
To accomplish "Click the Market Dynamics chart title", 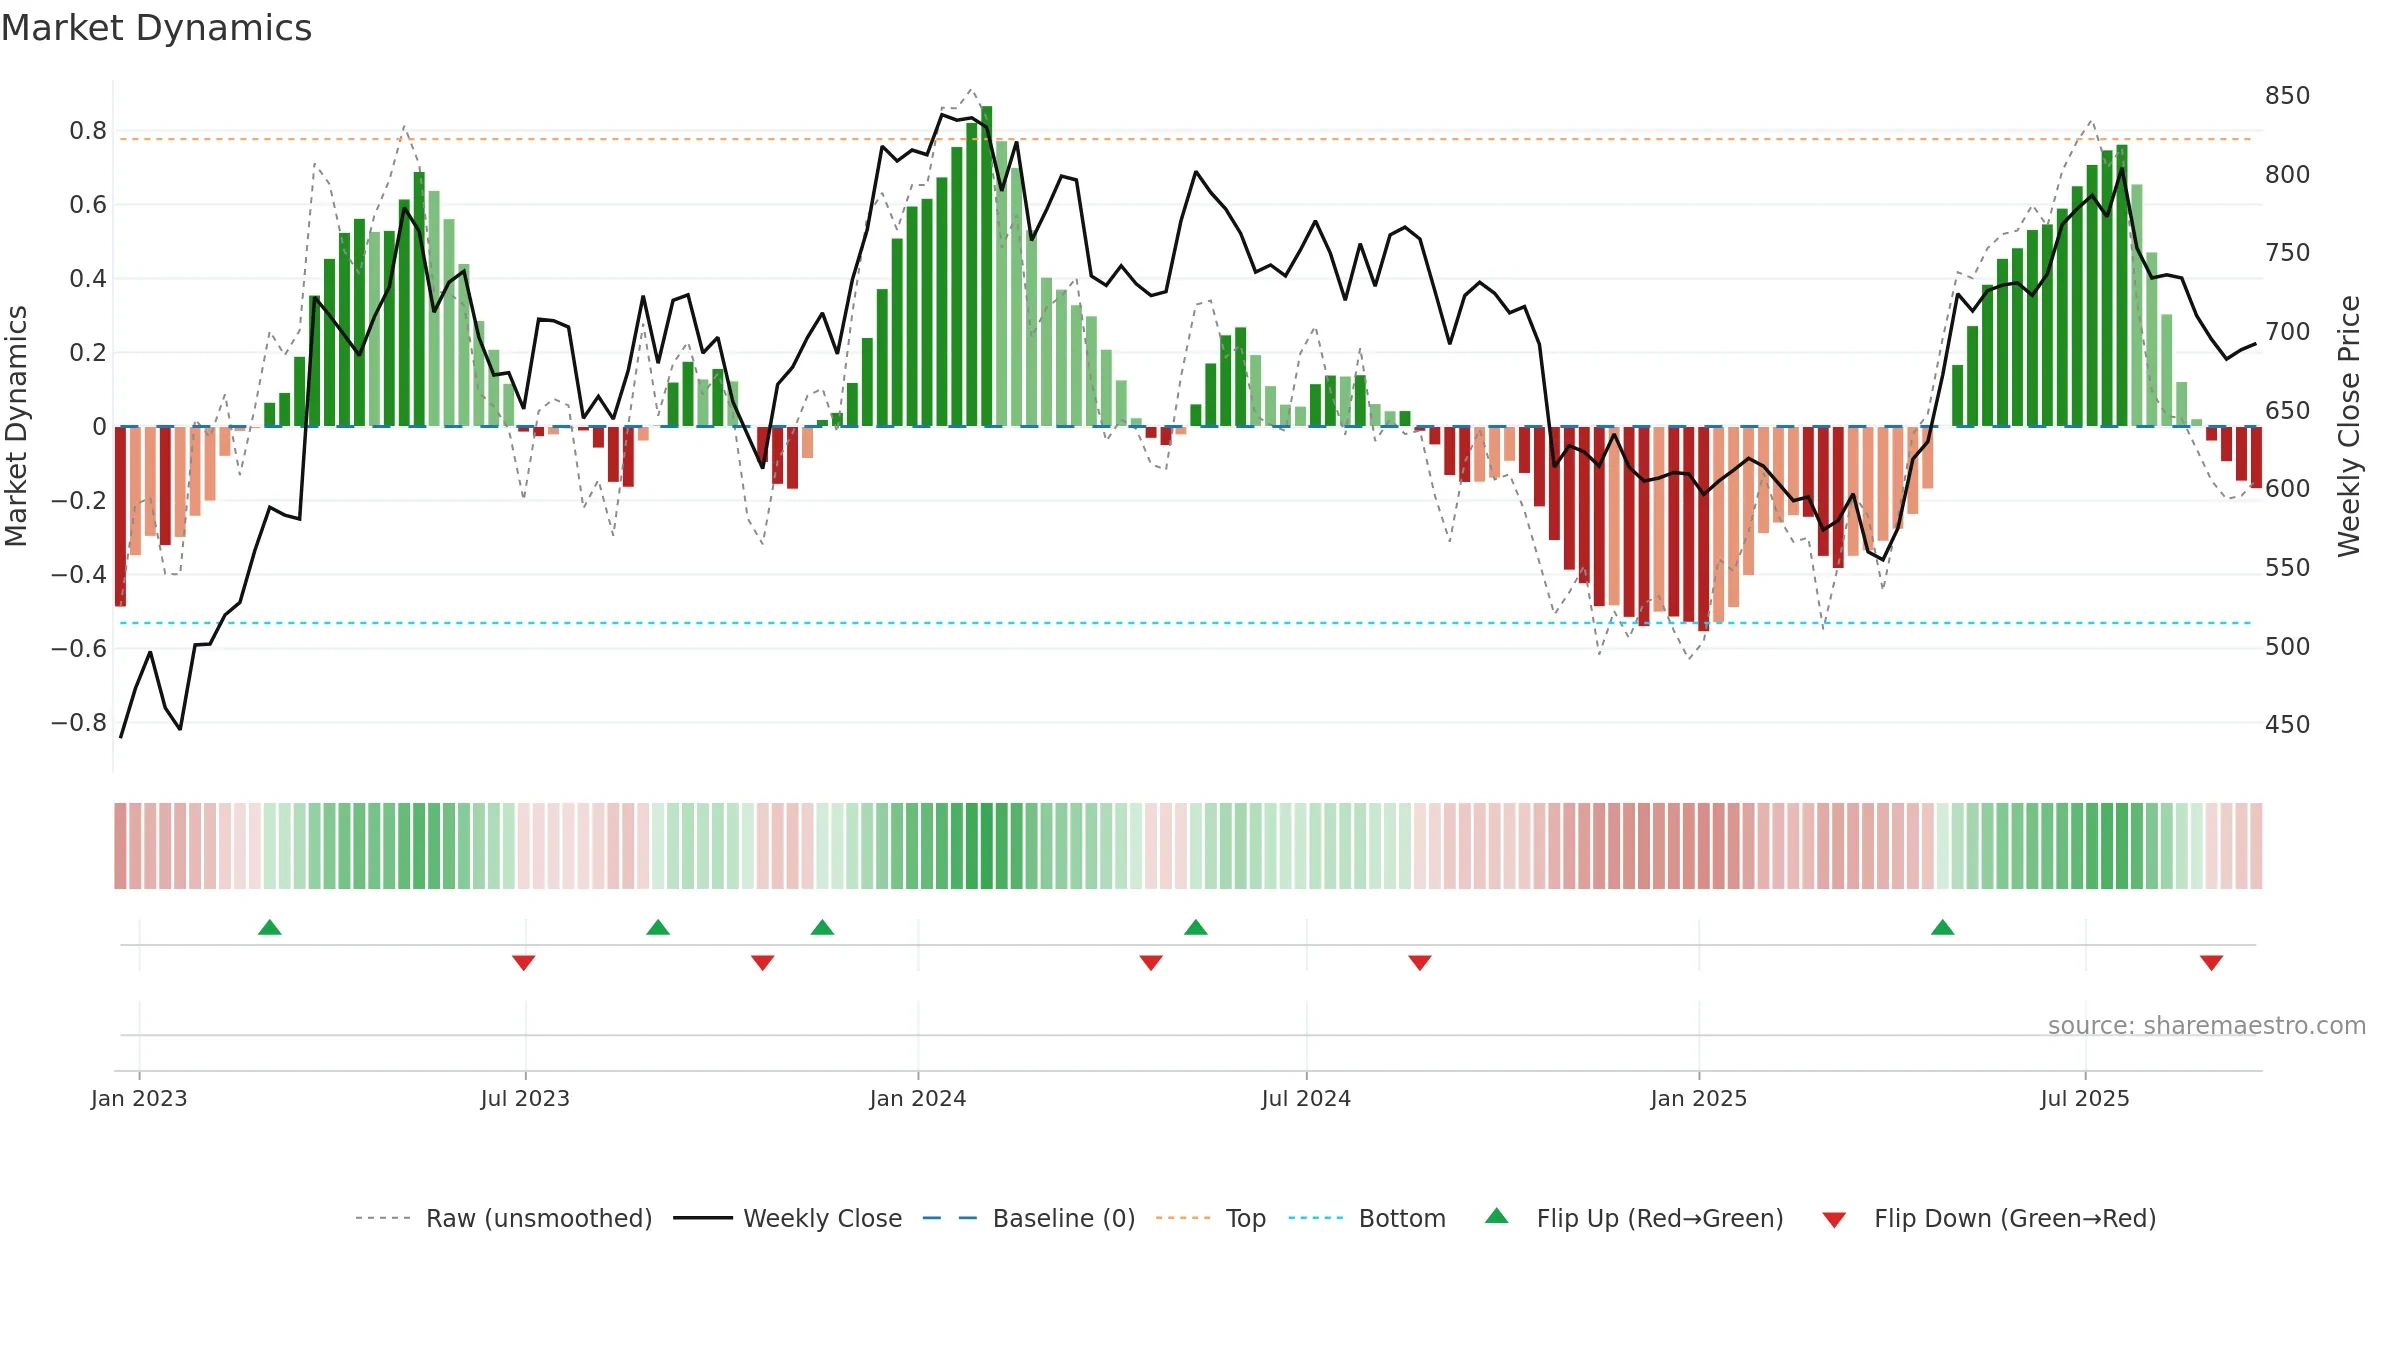I will coord(156,28).
